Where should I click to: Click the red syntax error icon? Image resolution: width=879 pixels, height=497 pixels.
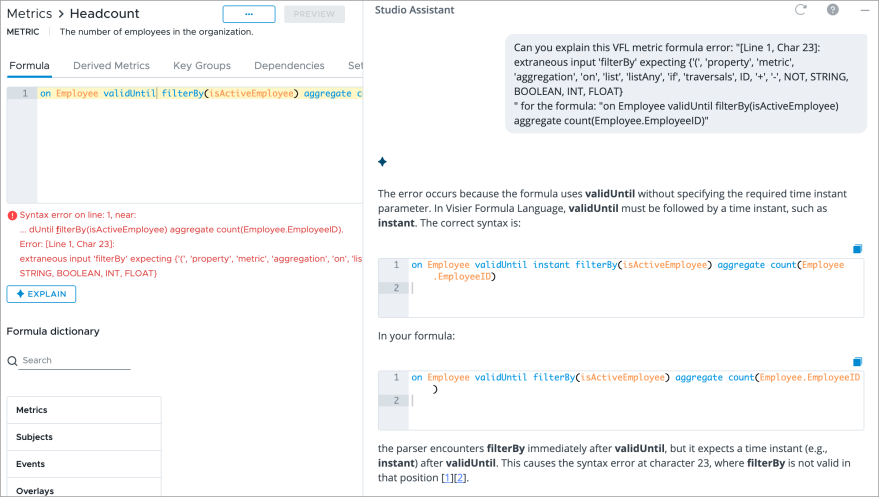[x=12, y=215]
